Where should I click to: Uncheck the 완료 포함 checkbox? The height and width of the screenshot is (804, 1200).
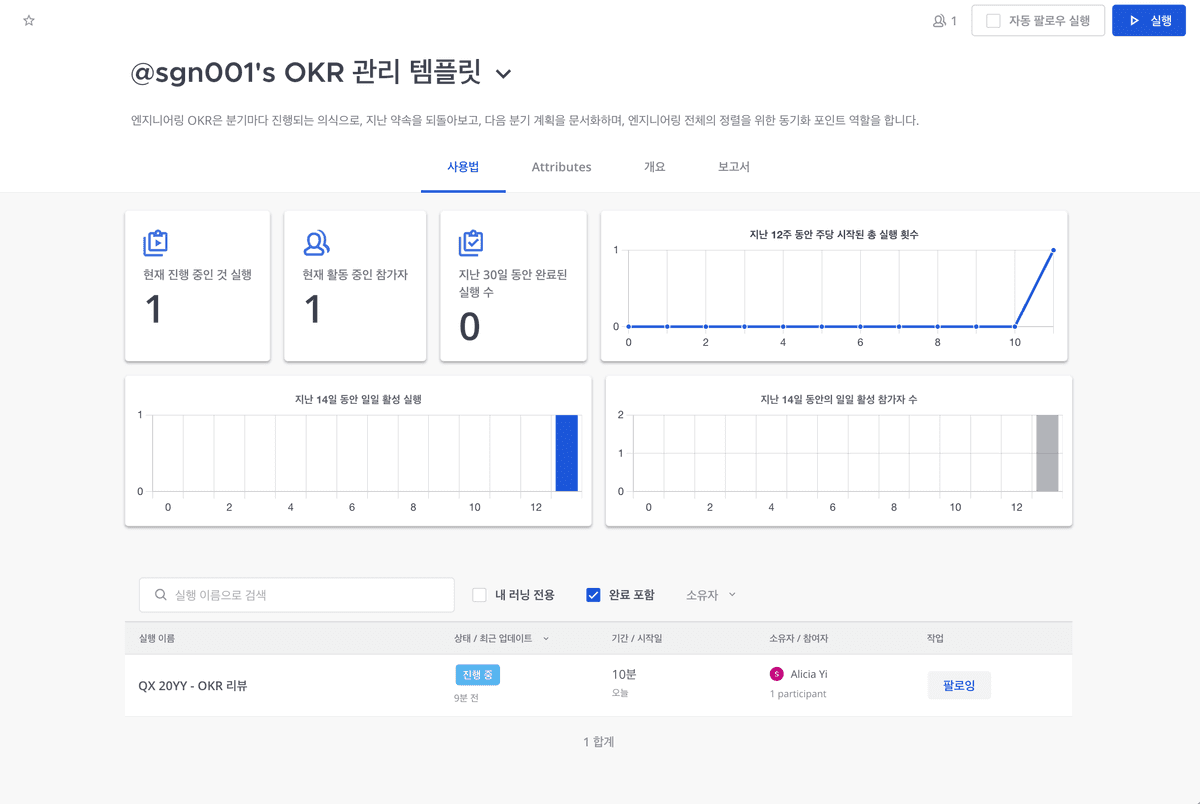593,595
